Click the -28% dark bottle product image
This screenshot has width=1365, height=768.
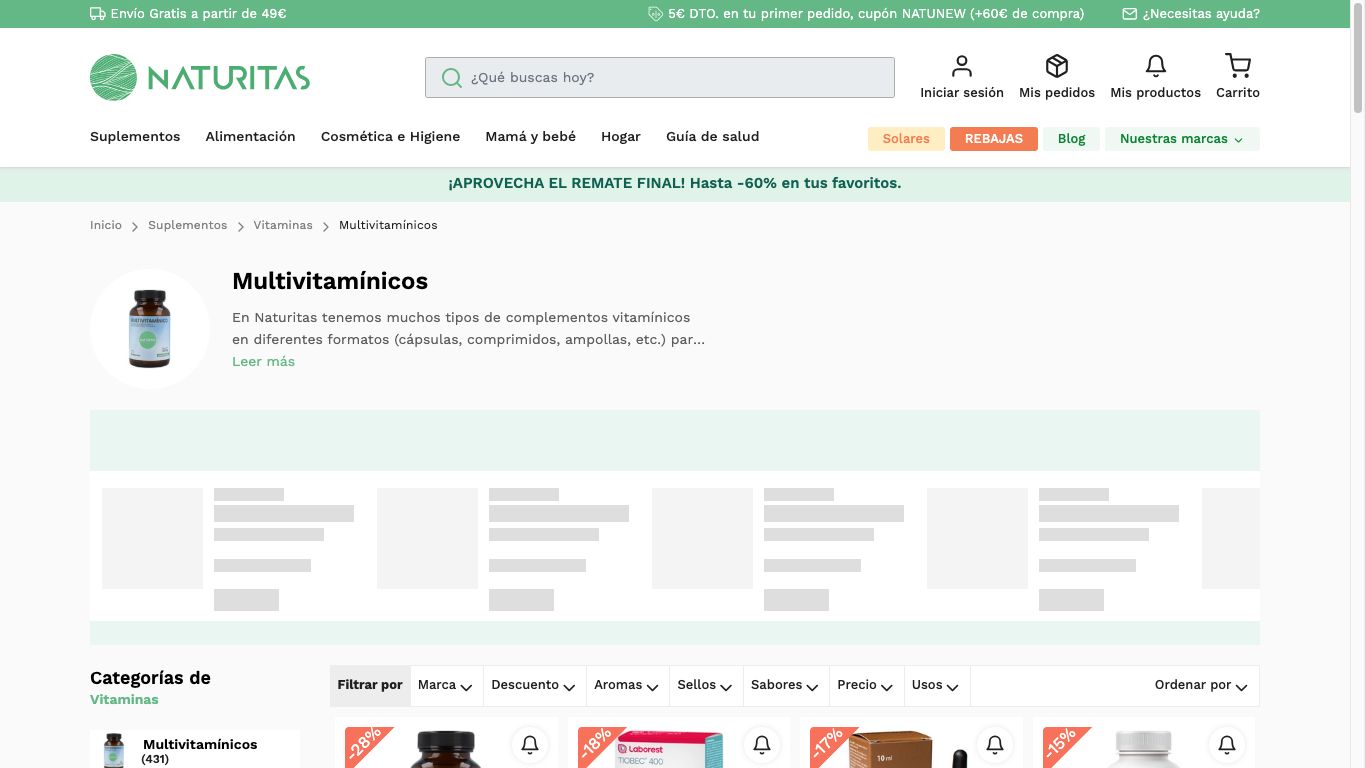pos(446,750)
